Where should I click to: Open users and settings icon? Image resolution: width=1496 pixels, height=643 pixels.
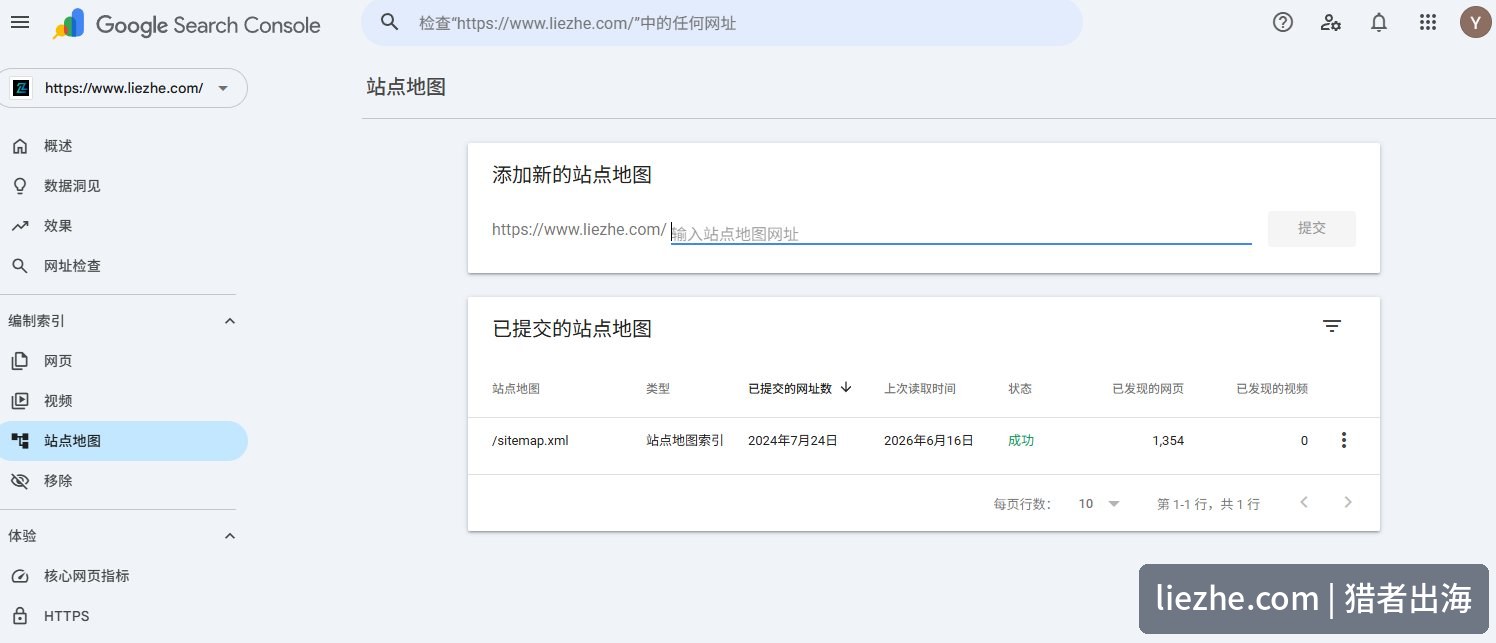1331,22
